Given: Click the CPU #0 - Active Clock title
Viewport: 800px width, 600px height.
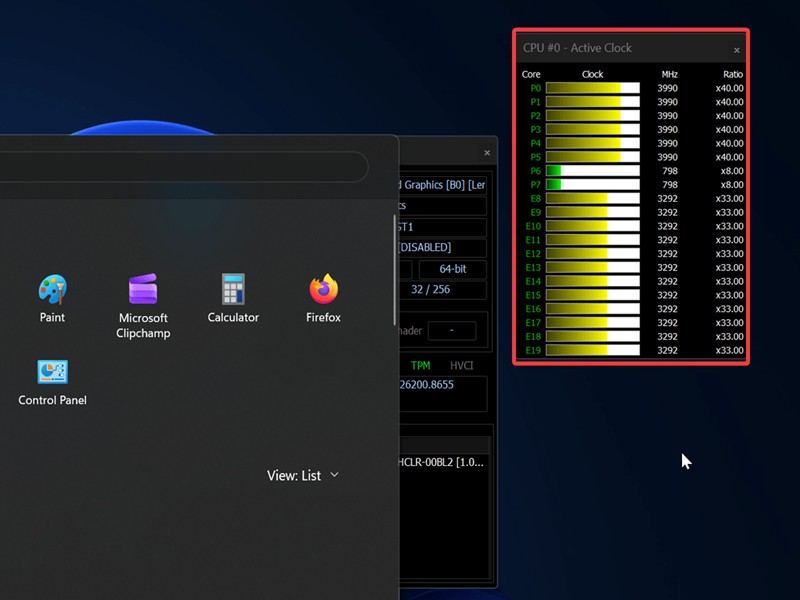Looking at the screenshot, I should click(577, 48).
